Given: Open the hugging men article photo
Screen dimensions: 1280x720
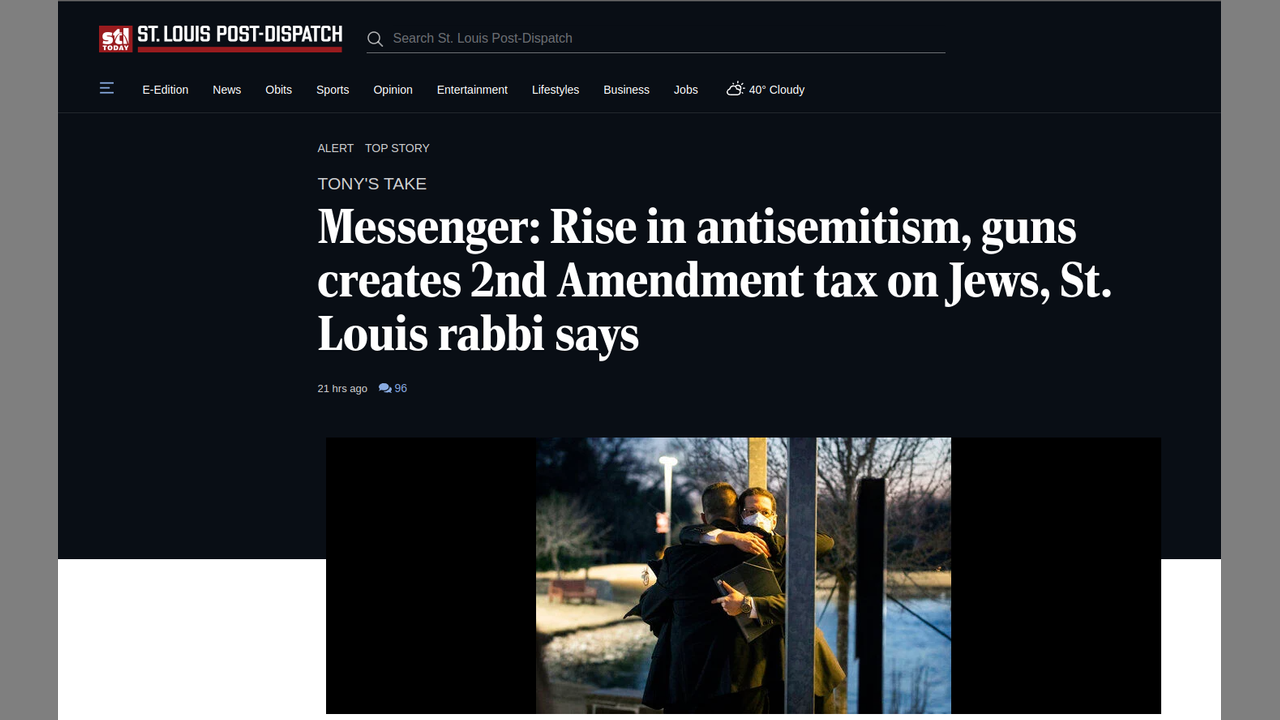Looking at the screenshot, I should tap(743, 575).
